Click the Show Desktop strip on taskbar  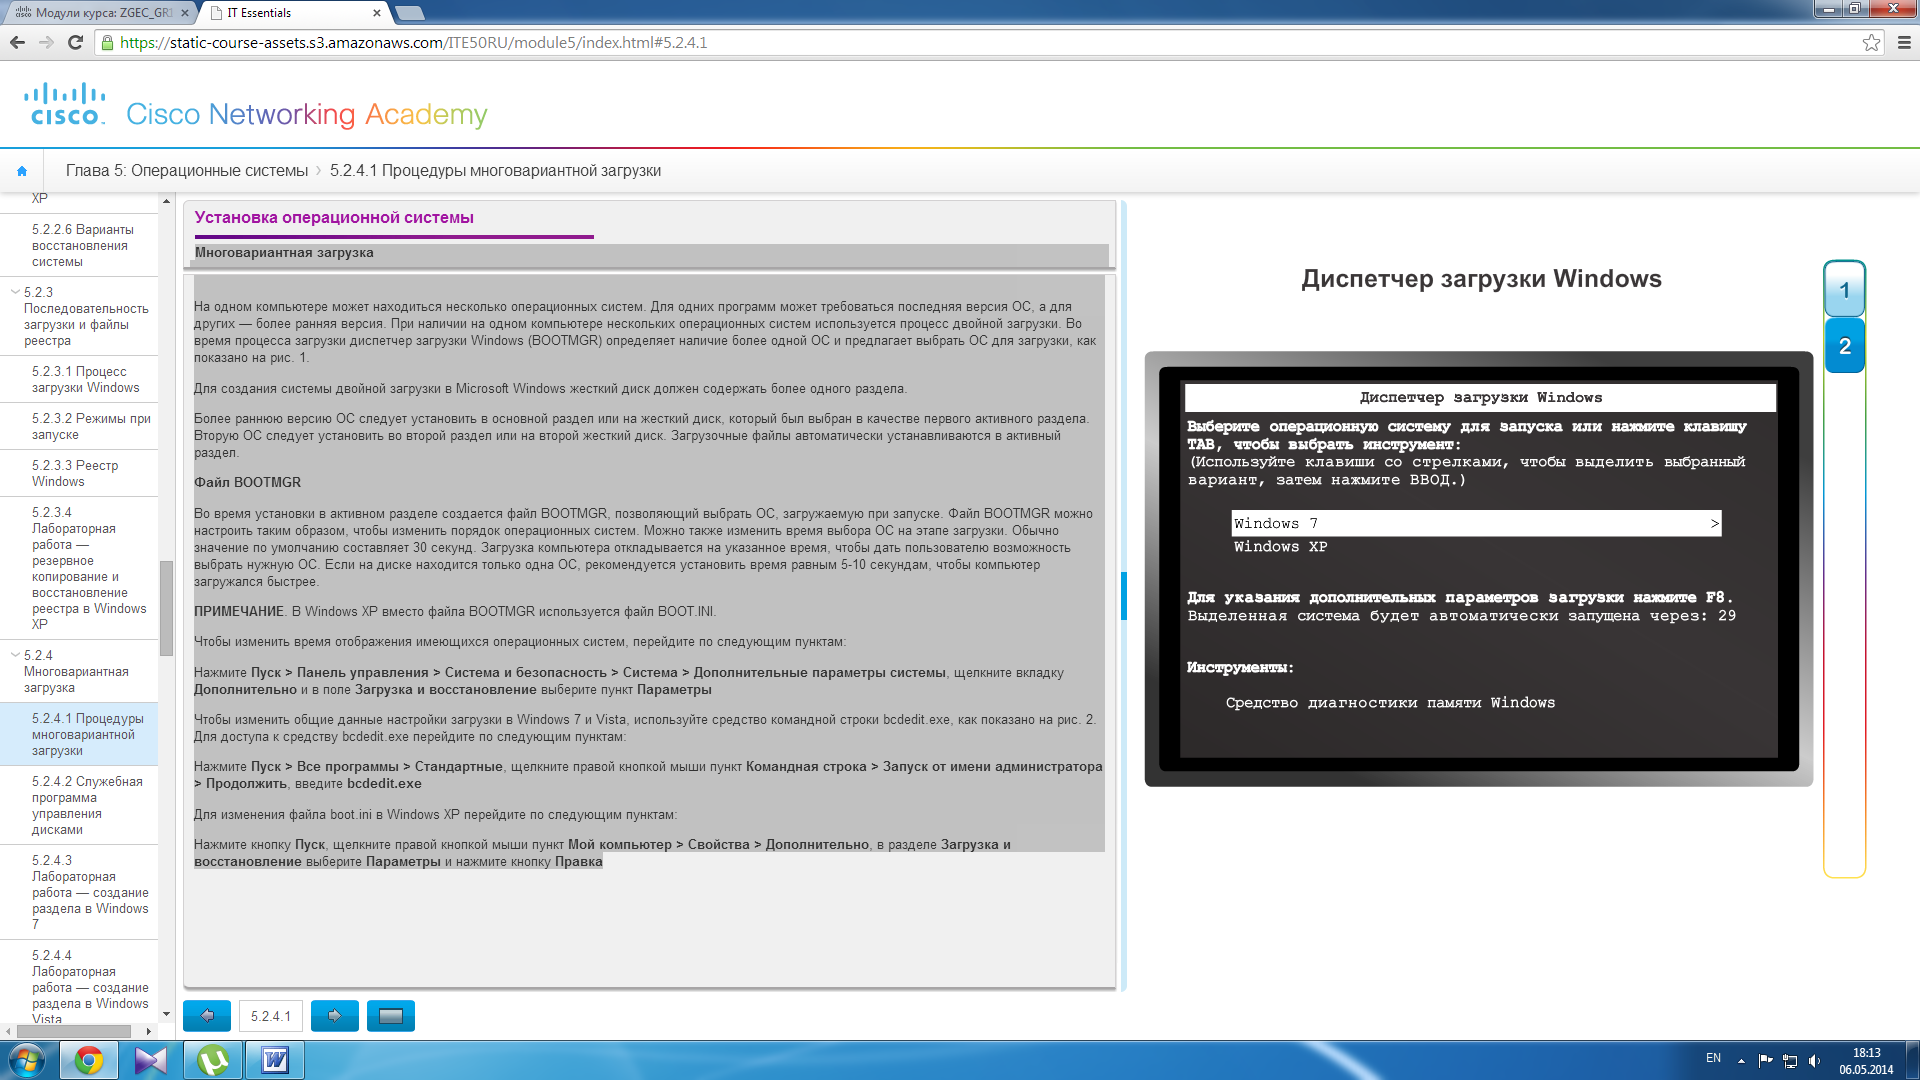(x=1912, y=1060)
